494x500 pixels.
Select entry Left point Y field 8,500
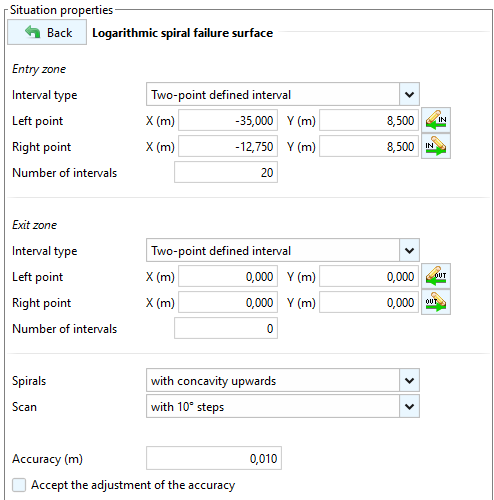[x=369, y=120]
